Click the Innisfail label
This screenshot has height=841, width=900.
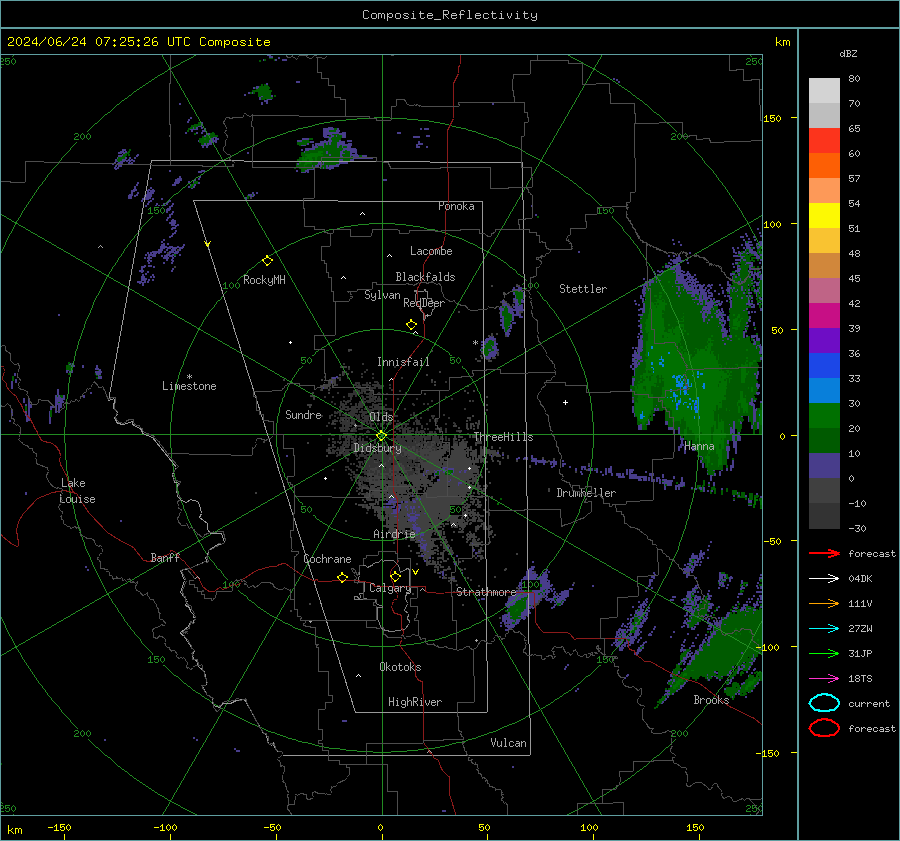(403, 362)
